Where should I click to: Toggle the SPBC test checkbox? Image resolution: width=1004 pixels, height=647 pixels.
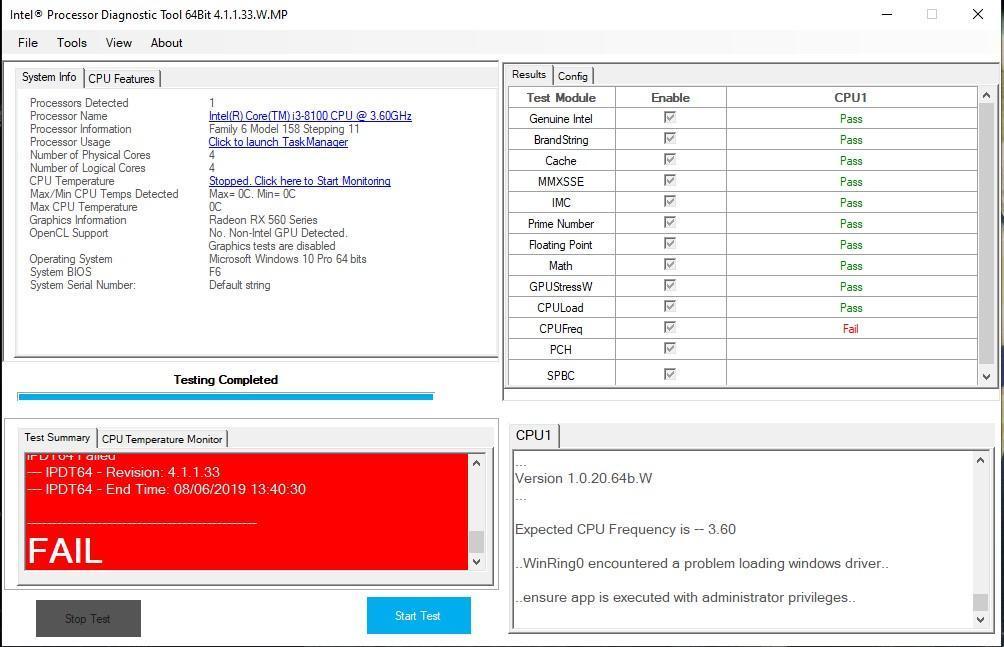[x=670, y=374]
